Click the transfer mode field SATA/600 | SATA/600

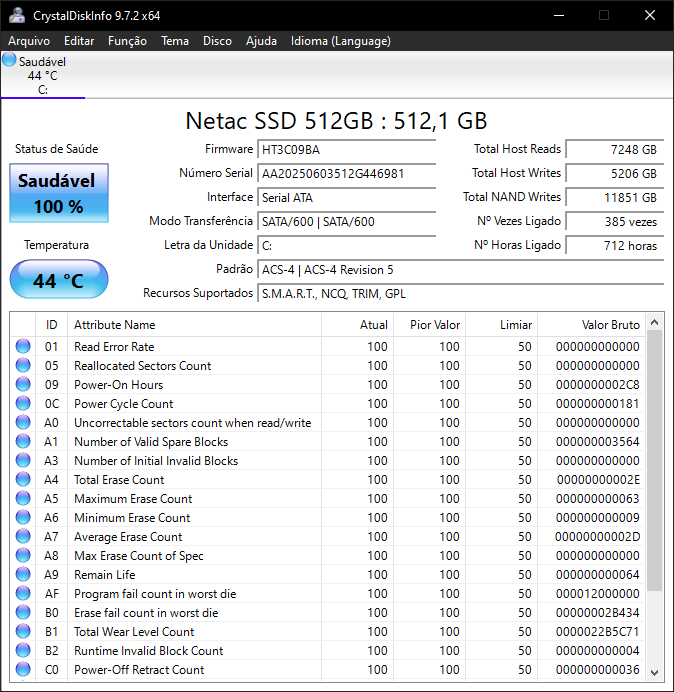coord(347,221)
